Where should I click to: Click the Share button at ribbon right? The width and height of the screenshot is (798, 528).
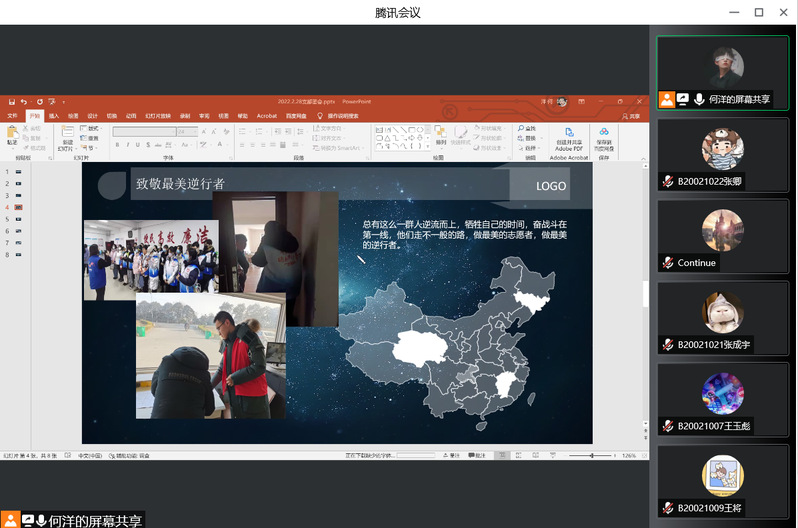[632, 116]
